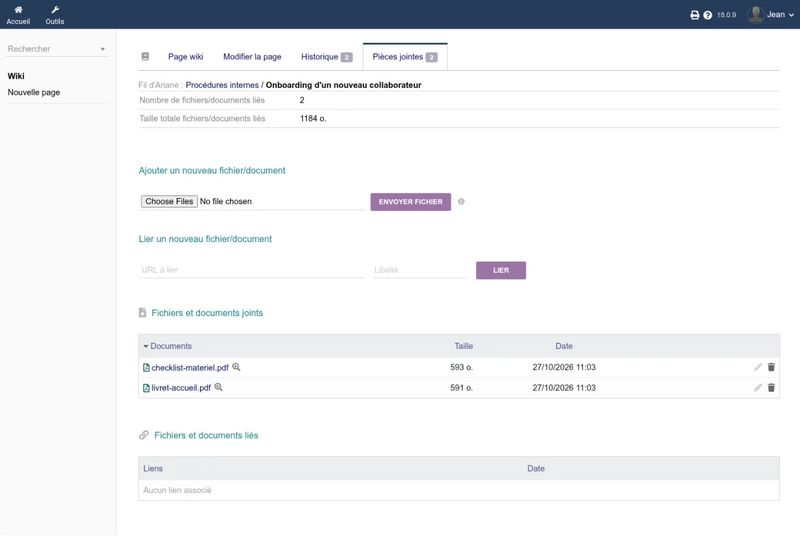Open Modifier la page tab
Viewport: 800px width, 537px height.
pyautogui.click(x=252, y=57)
